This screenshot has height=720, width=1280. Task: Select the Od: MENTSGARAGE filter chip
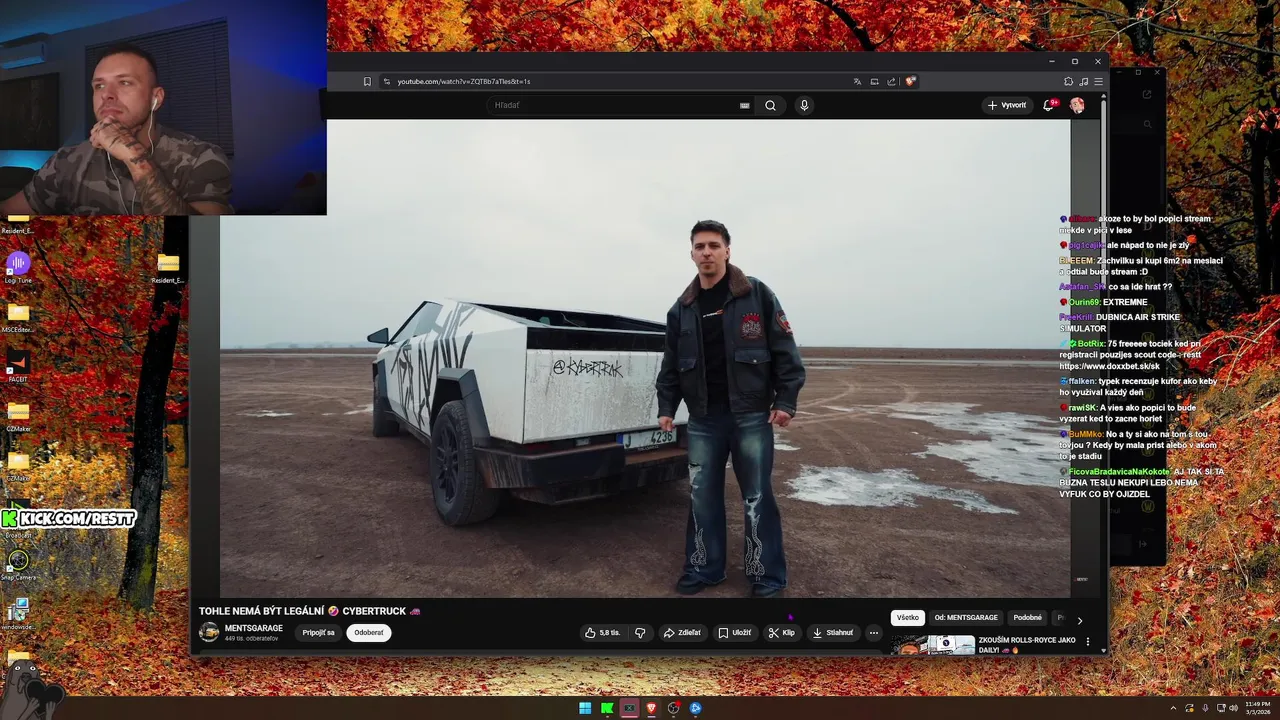(x=966, y=618)
